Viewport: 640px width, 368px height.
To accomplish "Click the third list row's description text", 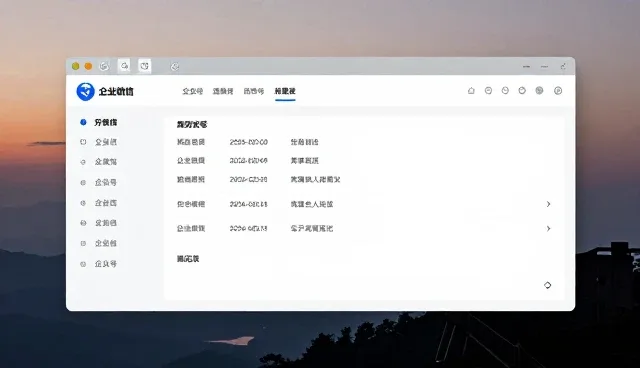I will (315, 180).
